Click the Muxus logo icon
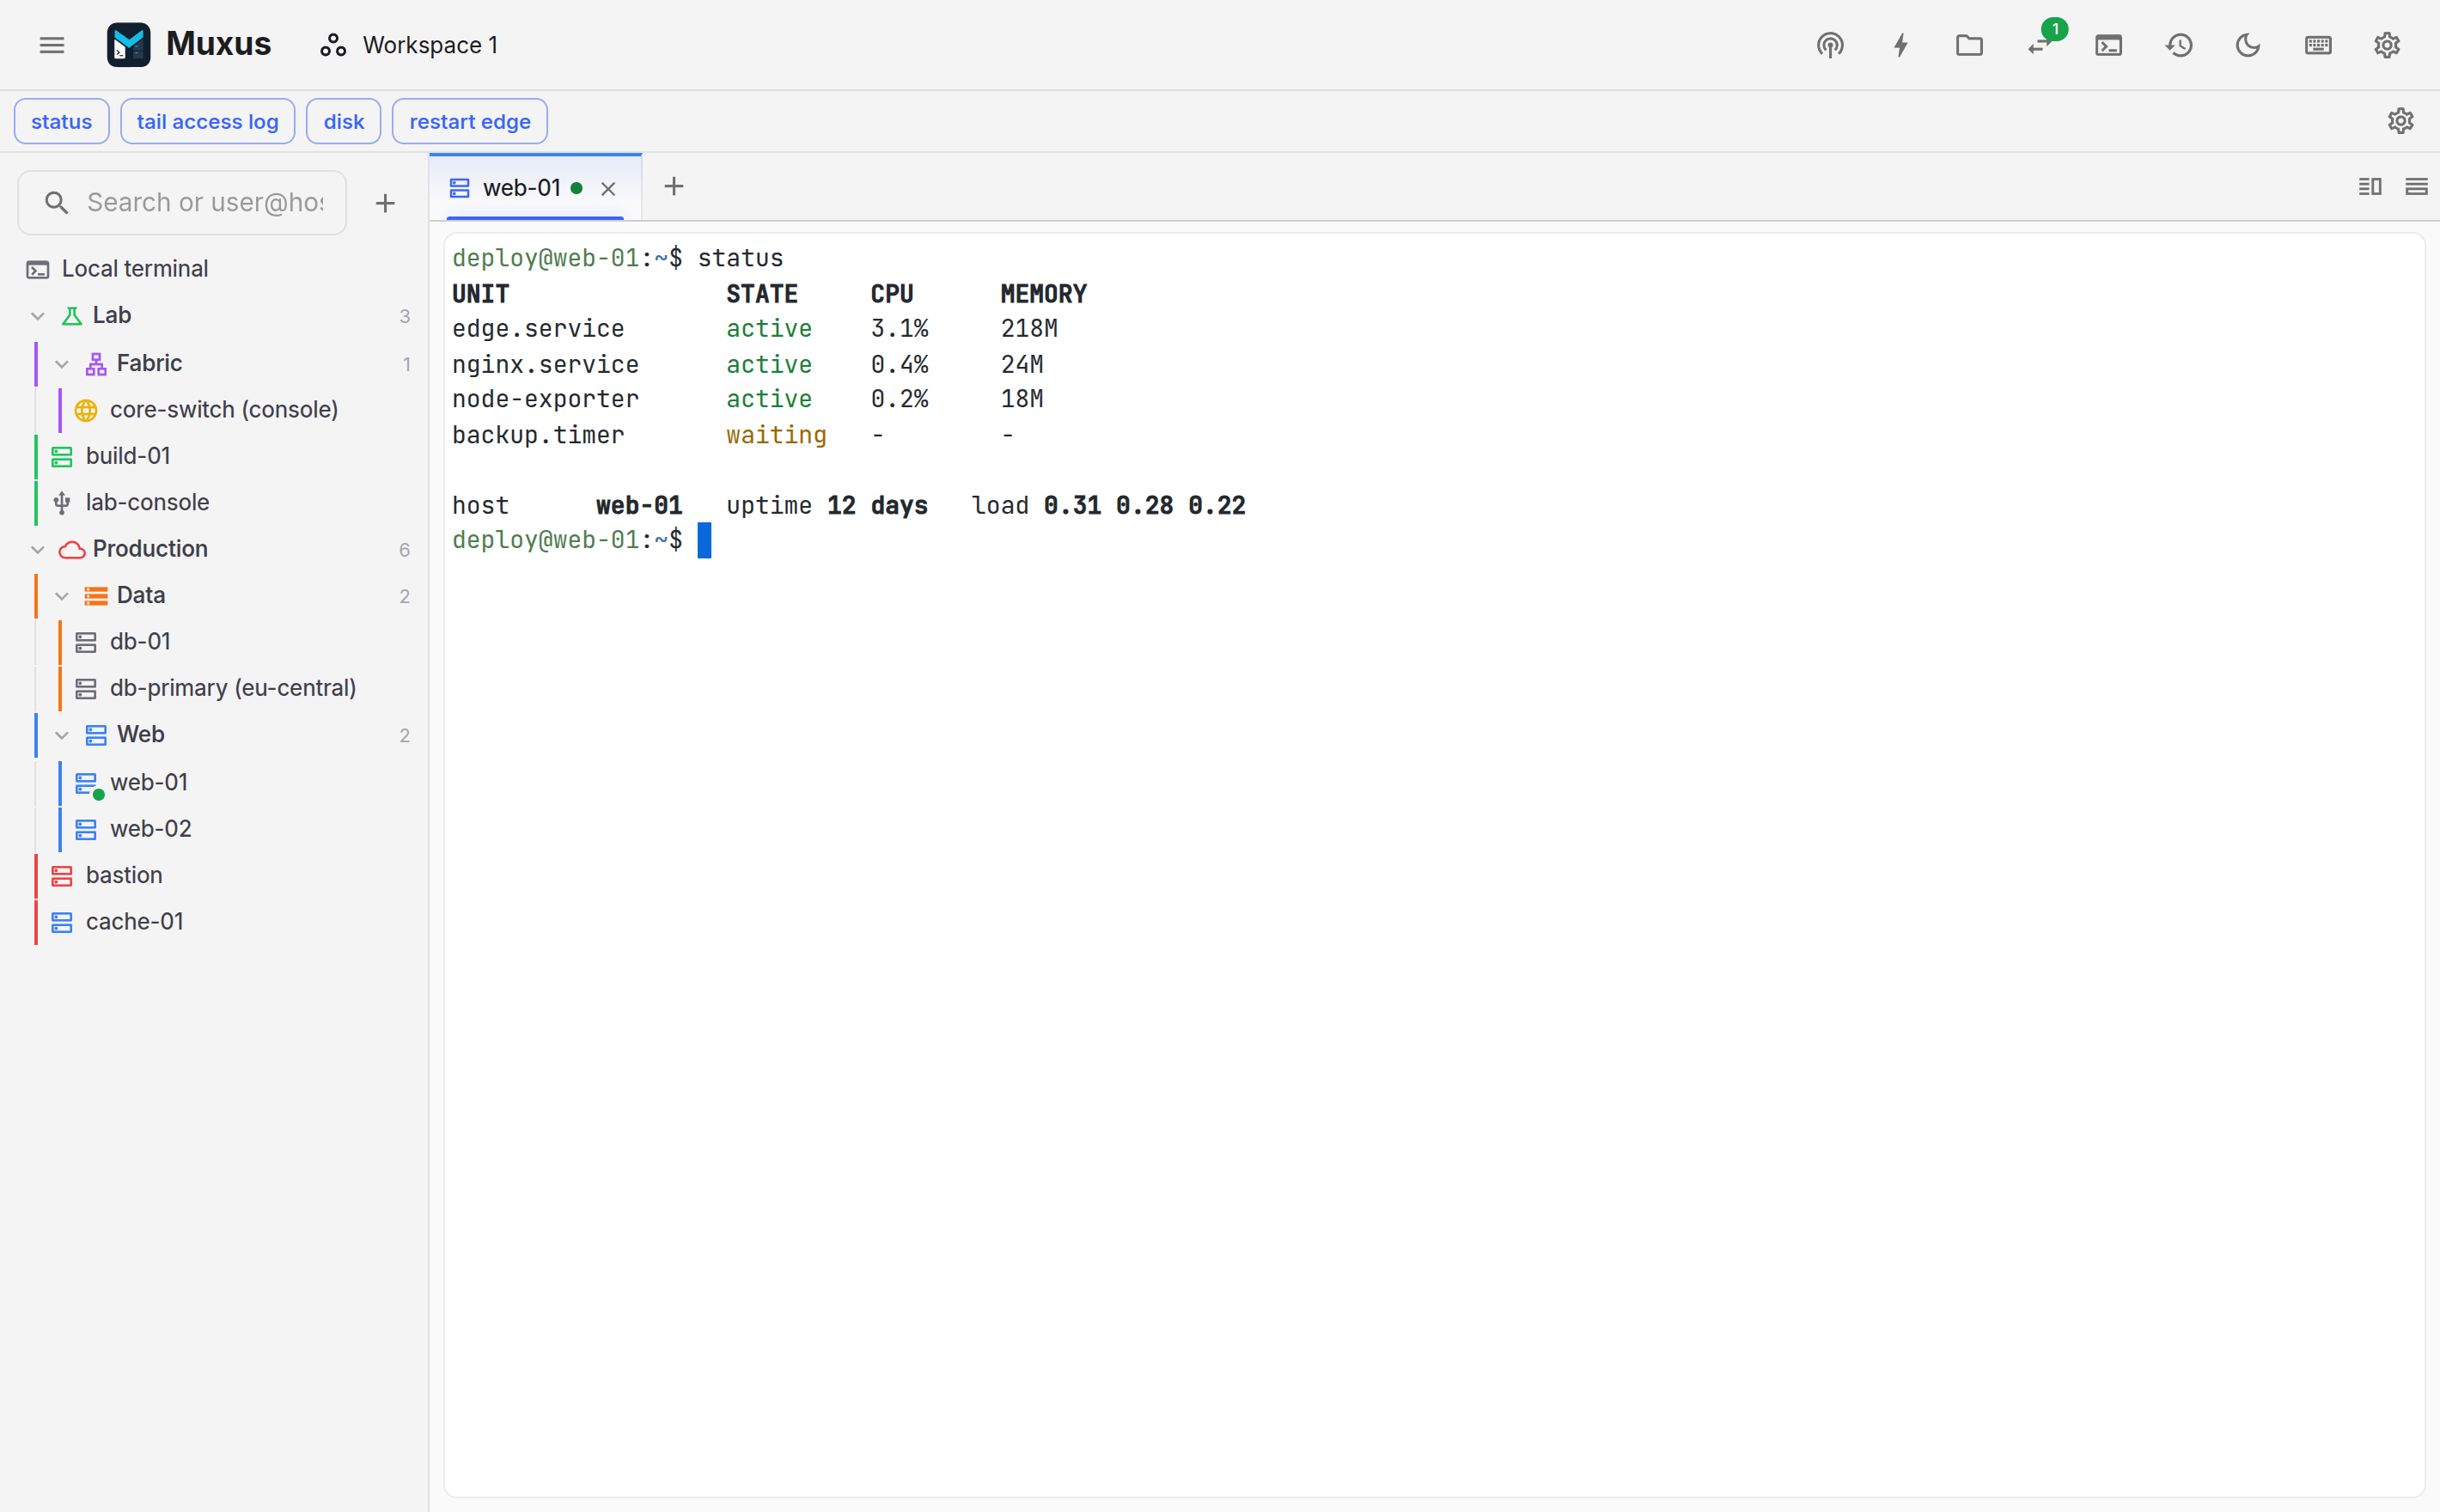2440x1512 pixels. 128,45
